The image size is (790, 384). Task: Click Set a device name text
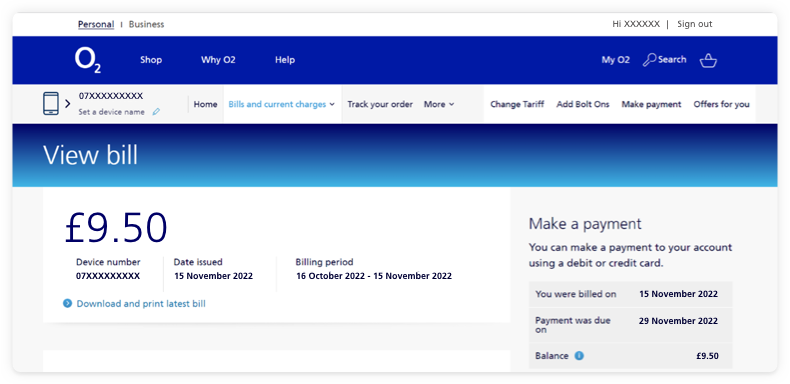coord(111,112)
